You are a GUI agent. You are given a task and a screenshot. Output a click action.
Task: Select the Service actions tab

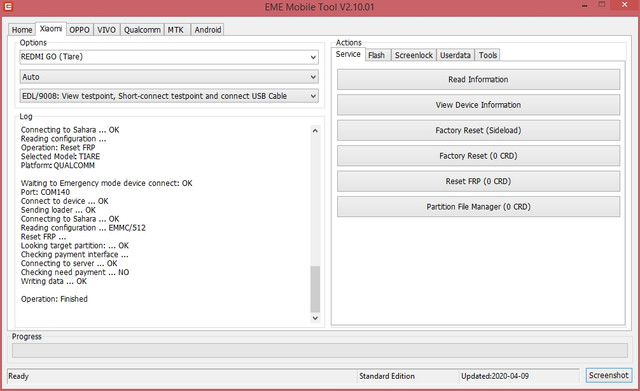pyautogui.click(x=348, y=54)
